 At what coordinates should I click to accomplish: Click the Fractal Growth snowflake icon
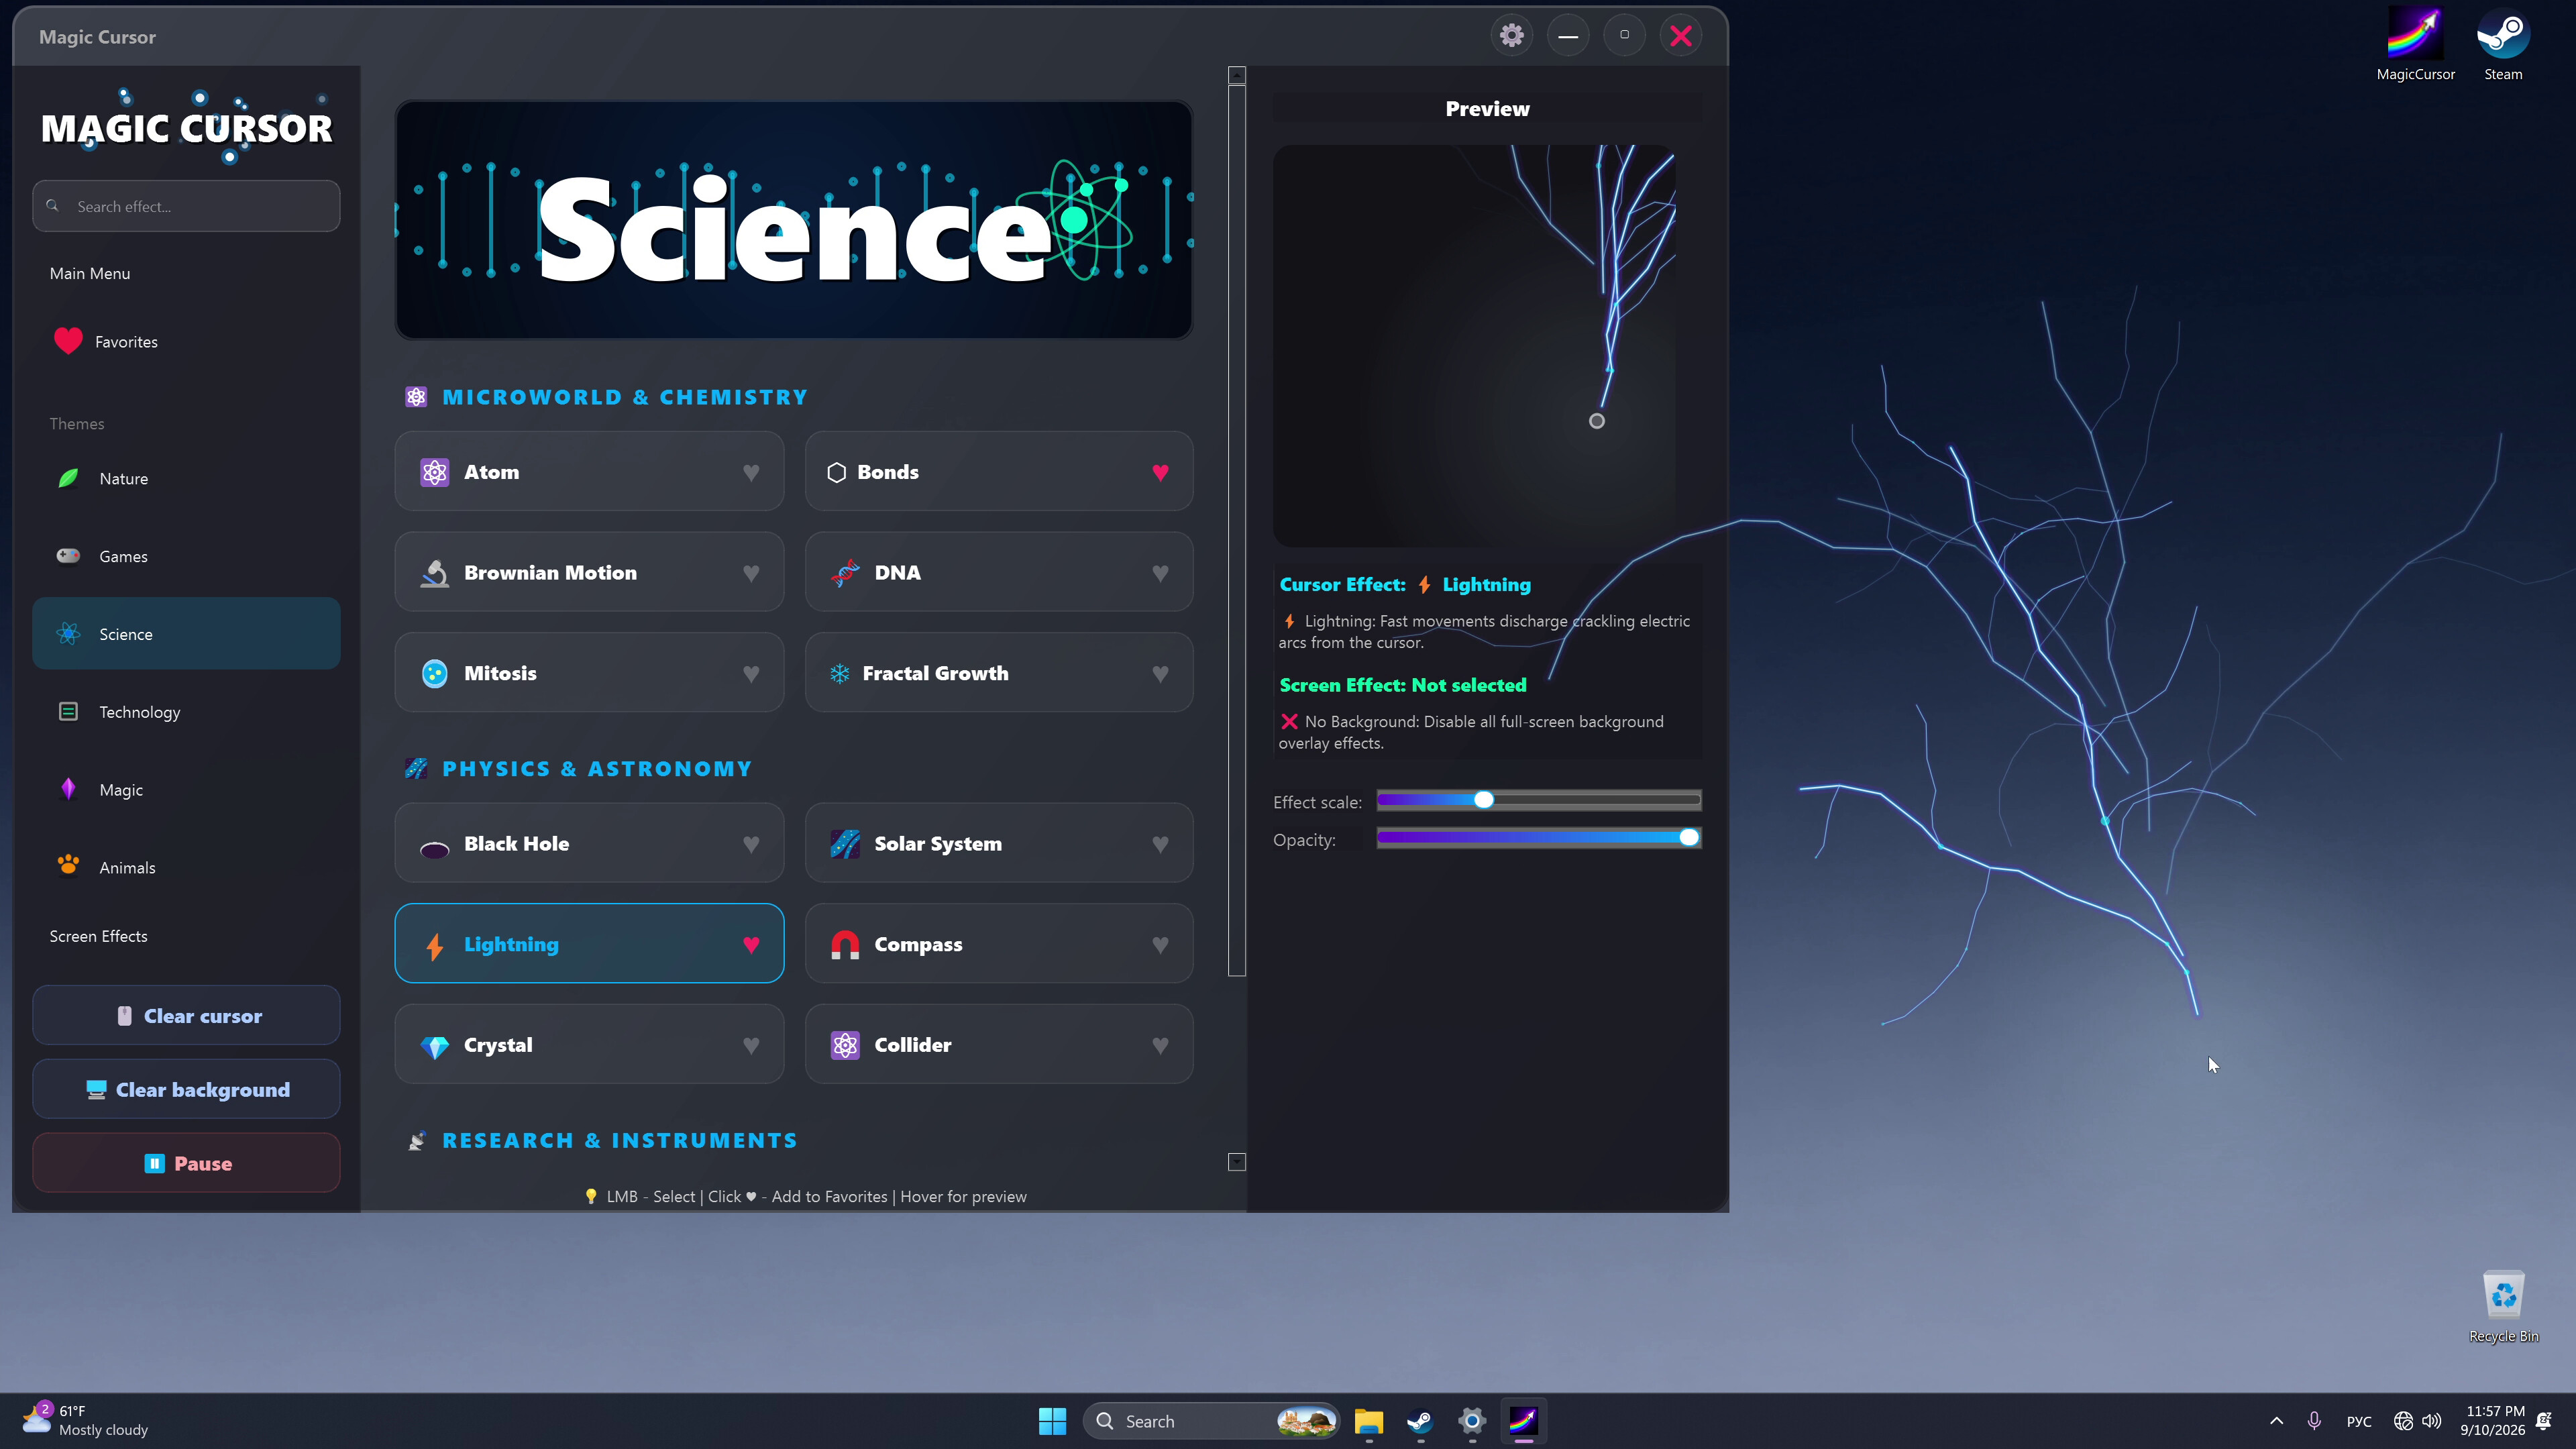tap(839, 674)
